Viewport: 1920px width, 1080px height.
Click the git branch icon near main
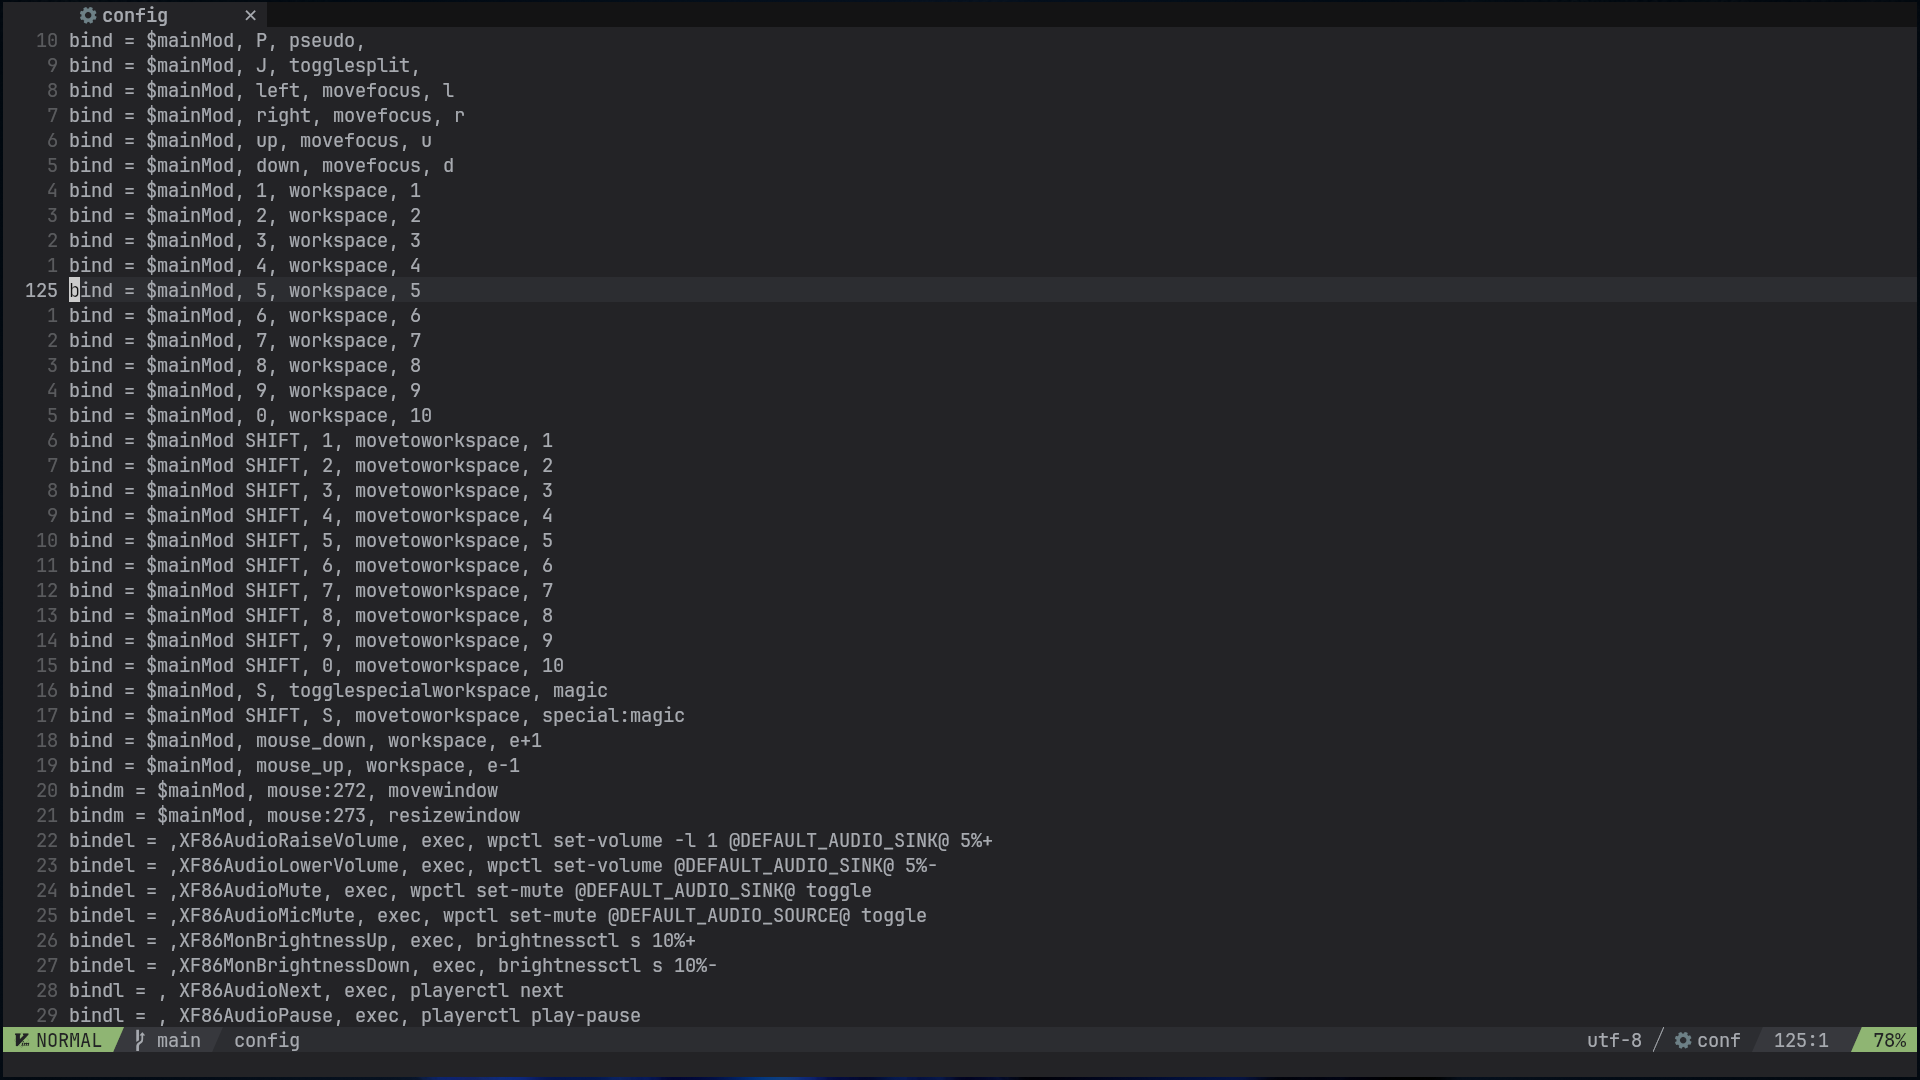pos(140,1040)
